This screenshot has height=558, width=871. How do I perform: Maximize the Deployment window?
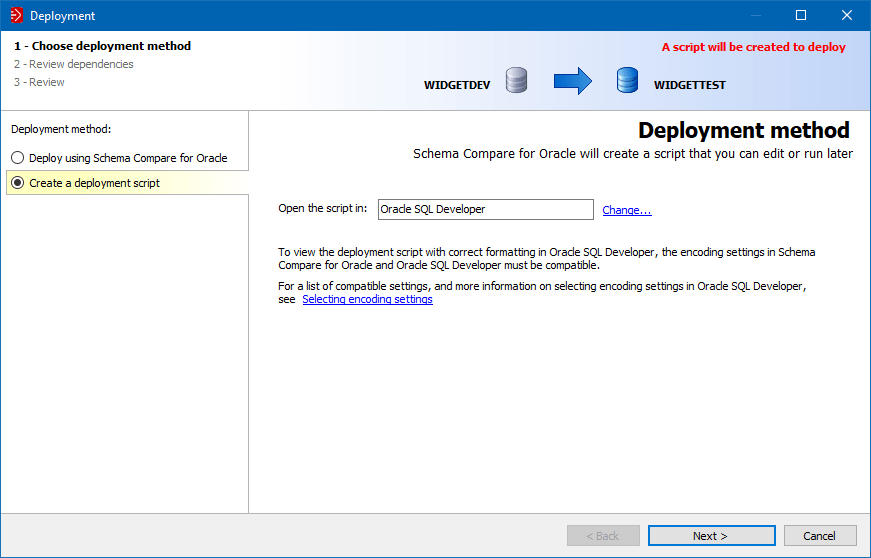point(800,15)
